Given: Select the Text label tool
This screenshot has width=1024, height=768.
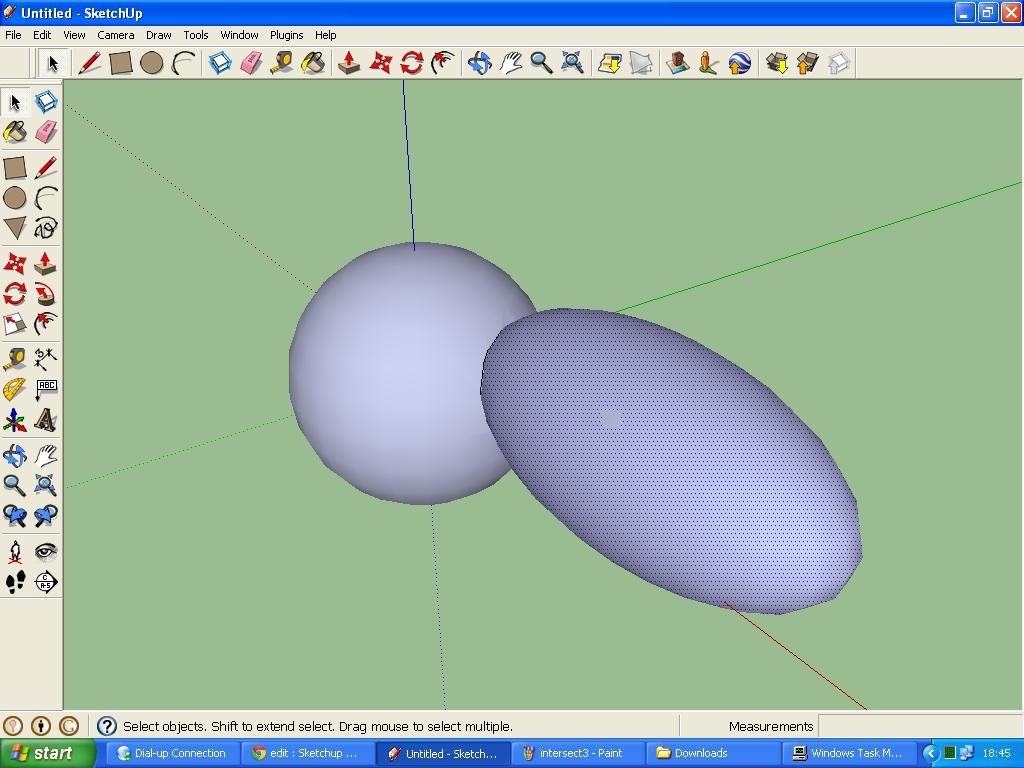Looking at the screenshot, I should click(x=46, y=389).
